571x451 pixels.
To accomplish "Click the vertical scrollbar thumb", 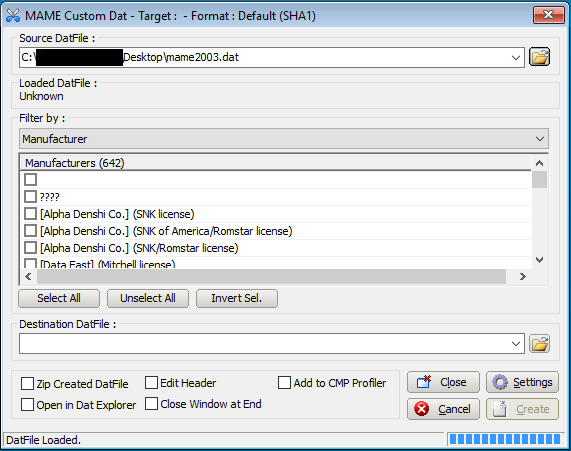I will pyautogui.click(x=539, y=180).
